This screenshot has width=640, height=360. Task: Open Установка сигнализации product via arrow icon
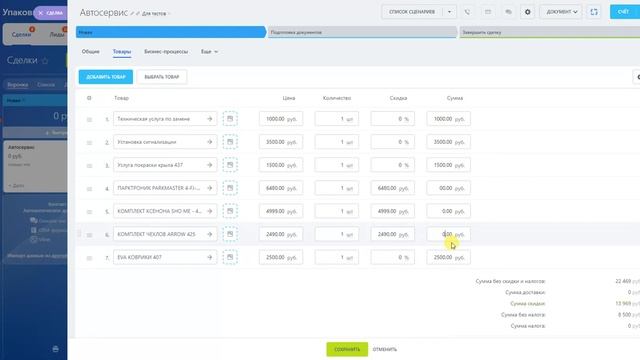point(209,142)
